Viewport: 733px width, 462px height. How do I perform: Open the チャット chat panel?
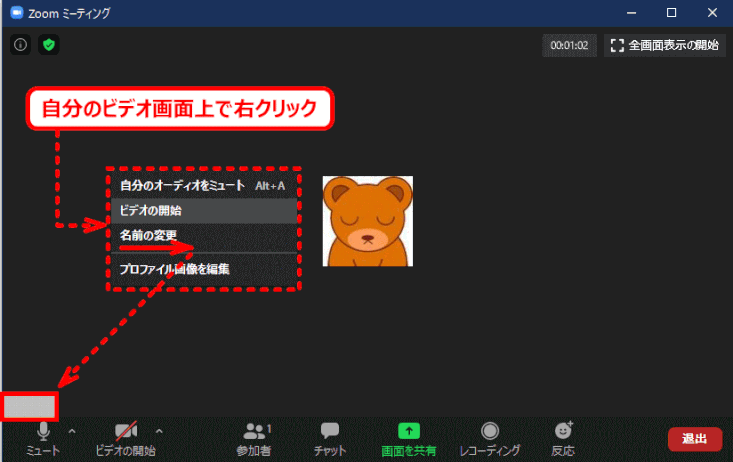[x=330, y=439]
